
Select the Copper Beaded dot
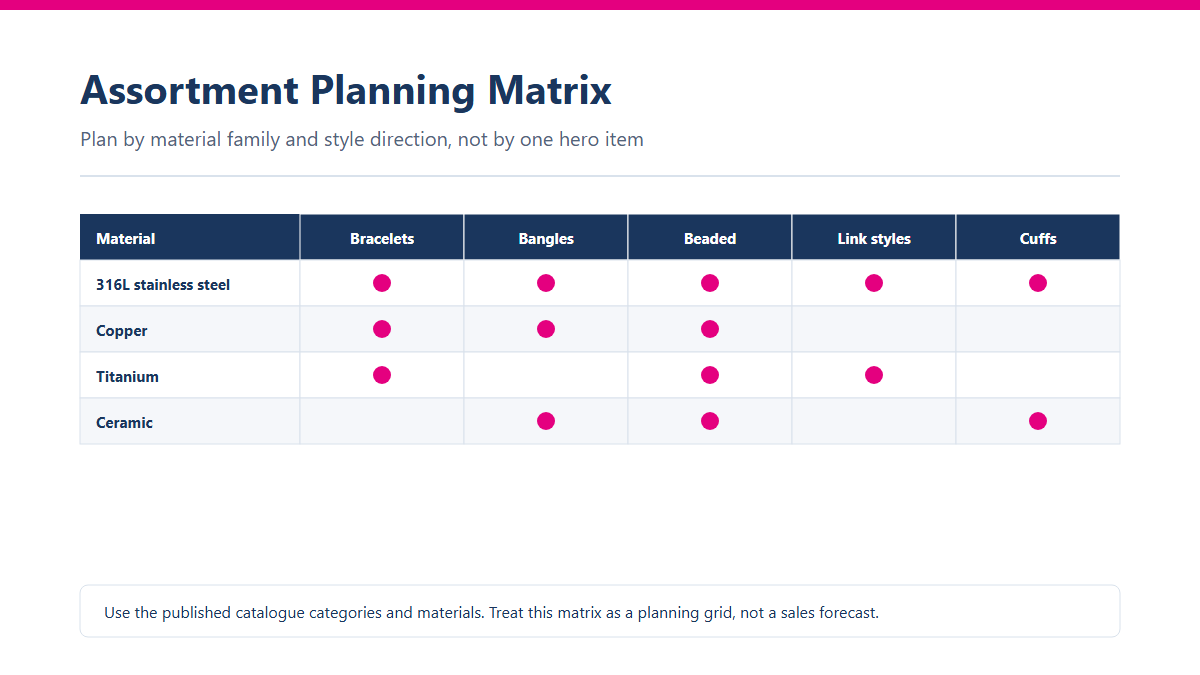coord(710,329)
